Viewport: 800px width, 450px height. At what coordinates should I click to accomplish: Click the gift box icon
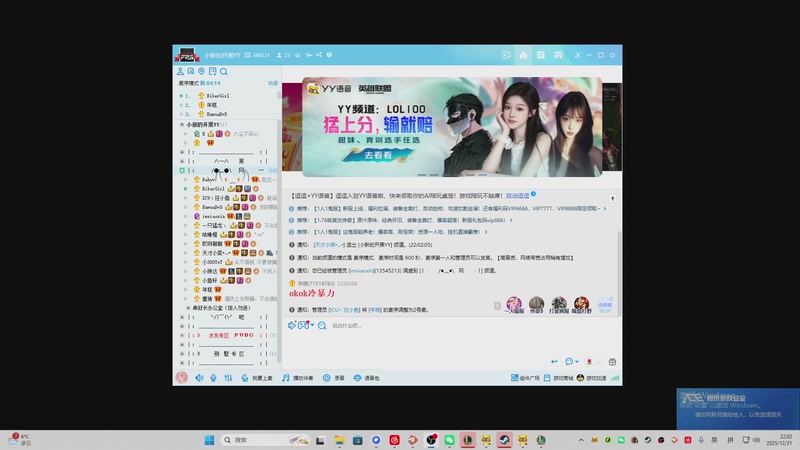[x=612, y=362]
